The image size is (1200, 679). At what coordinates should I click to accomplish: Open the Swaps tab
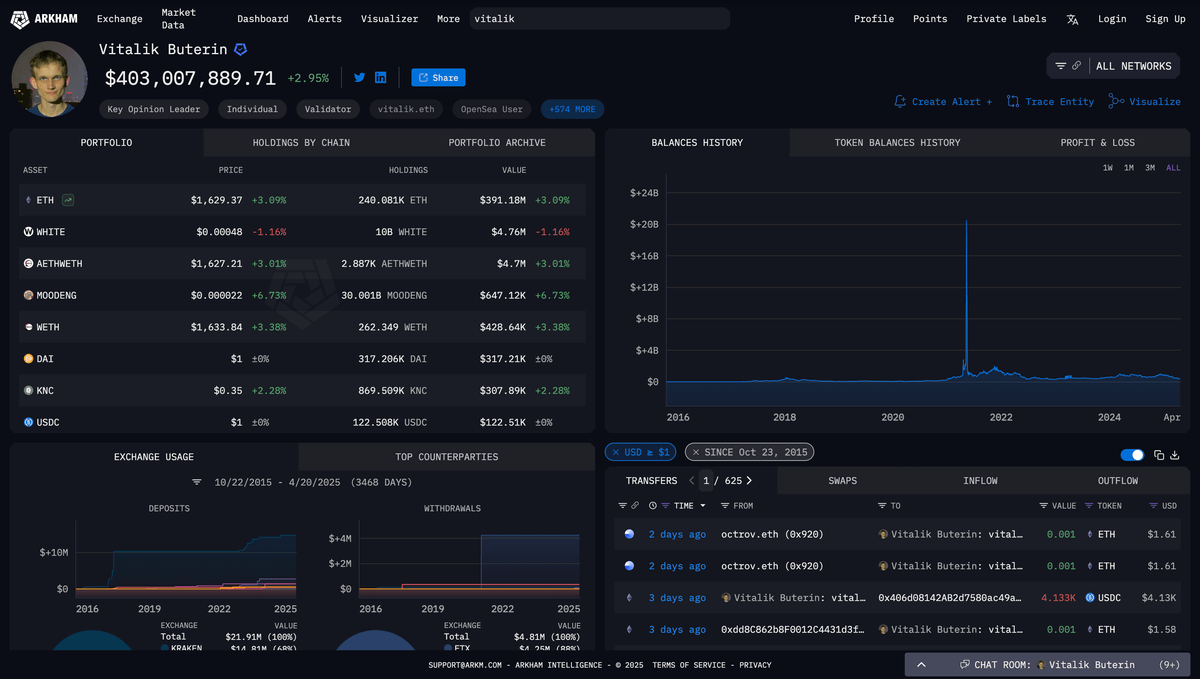click(842, 481)
